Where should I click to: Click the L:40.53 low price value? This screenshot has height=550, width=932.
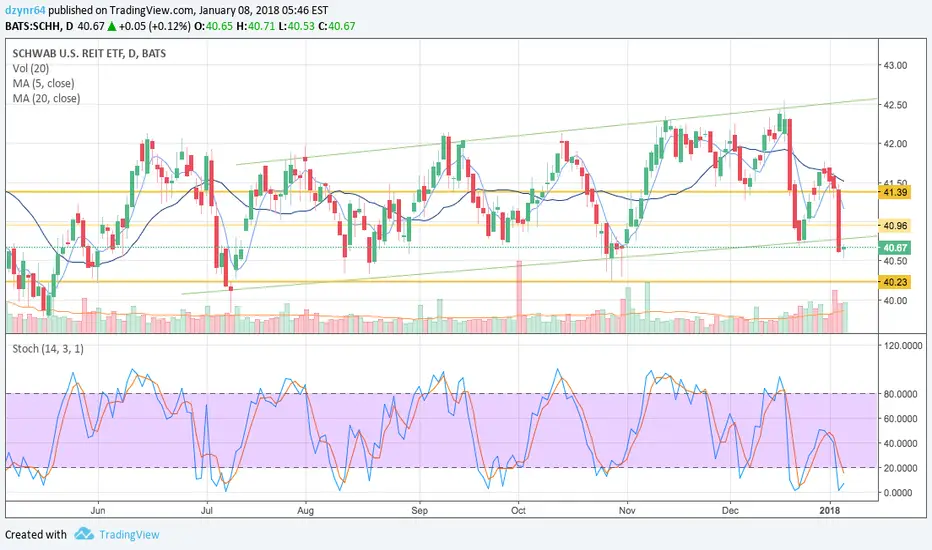pyautogui.click(x=297, y=26)
